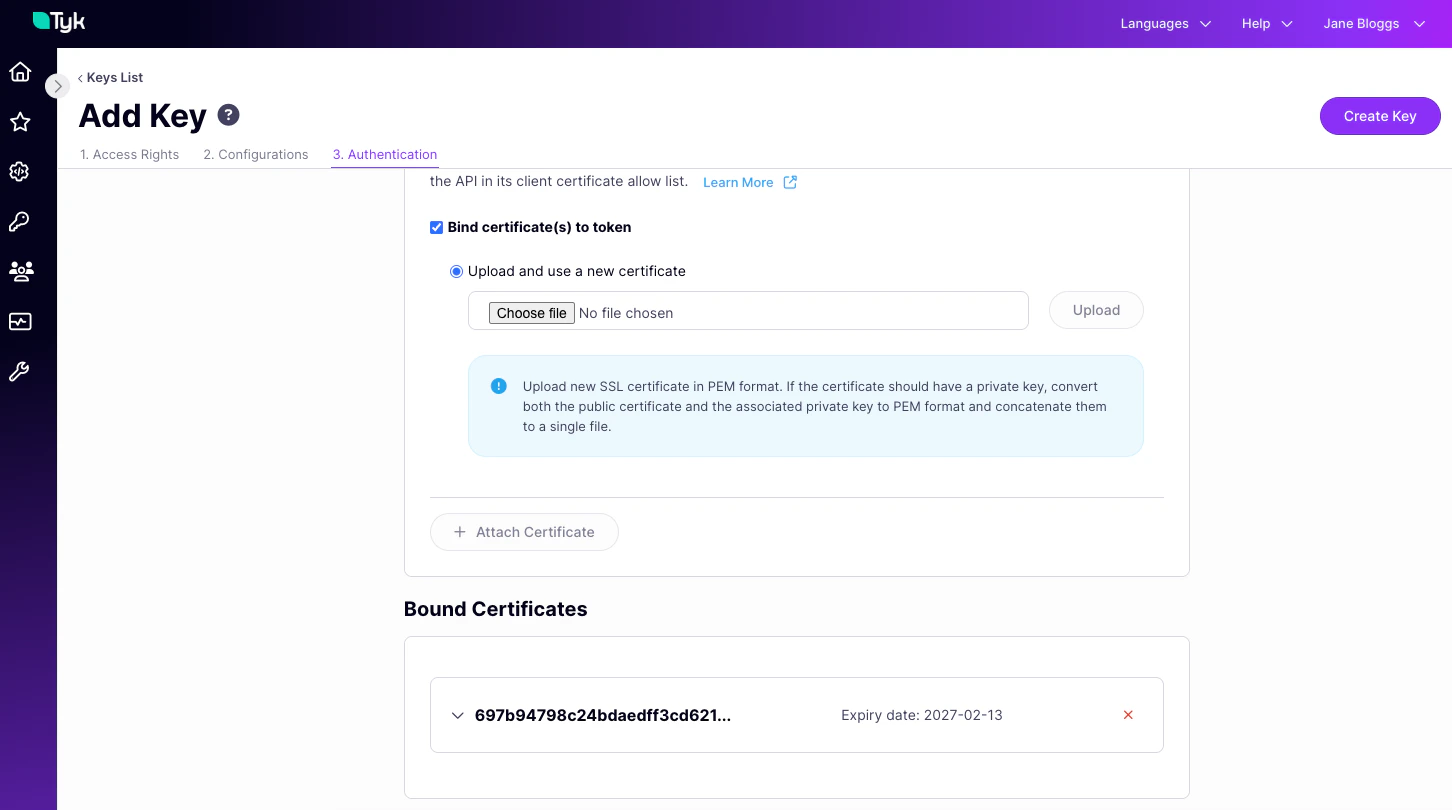Open the APIs section via gear-code icon
This screenshot has width=1452, height=810.
(x=20, y=171)
